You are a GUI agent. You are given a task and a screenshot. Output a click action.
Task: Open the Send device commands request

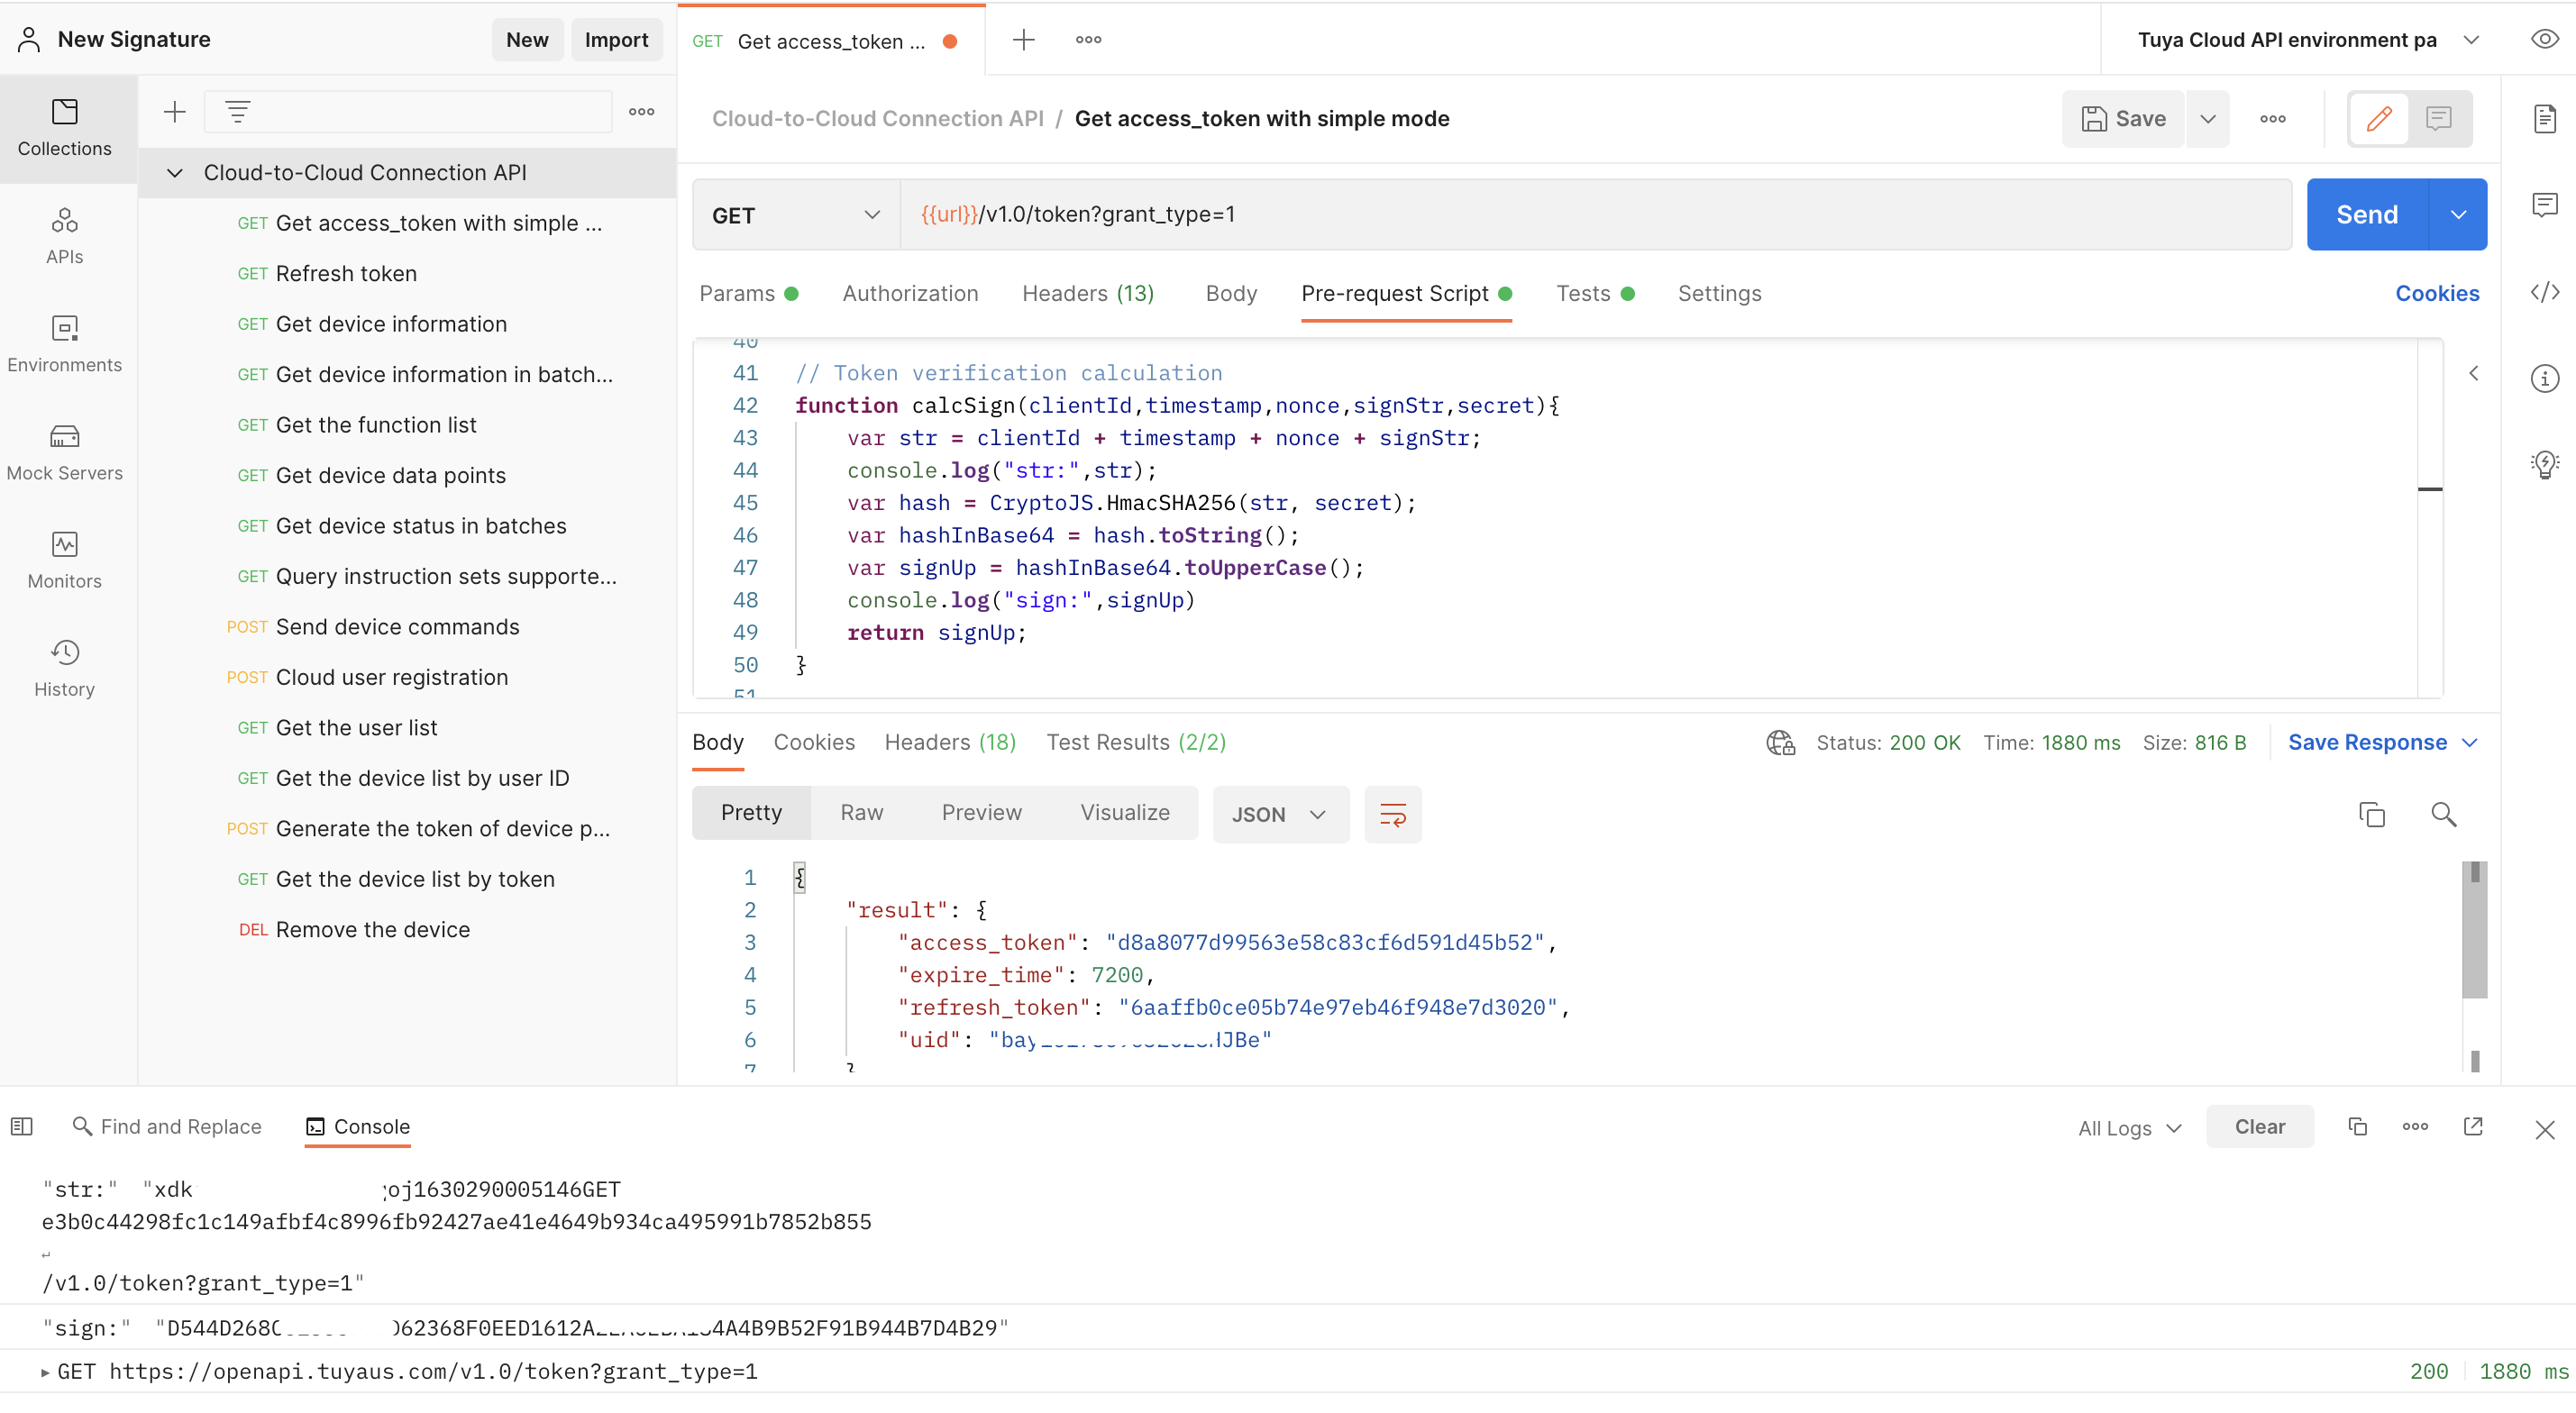point(397,627)
